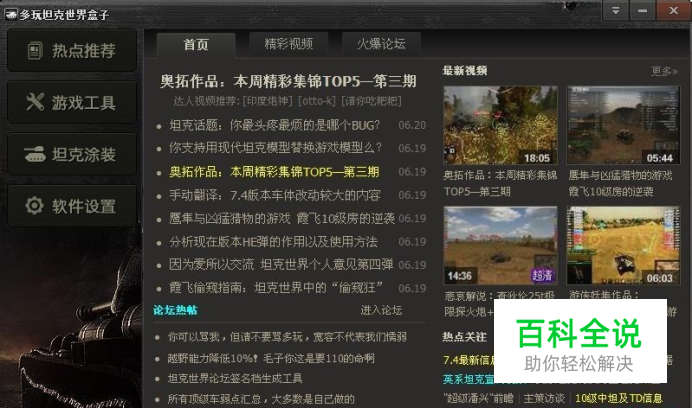Image resolution: width=692 pixels, height=408 pixels.
Task: Click the app tank icon in title bar
Action: coord(11,15)
